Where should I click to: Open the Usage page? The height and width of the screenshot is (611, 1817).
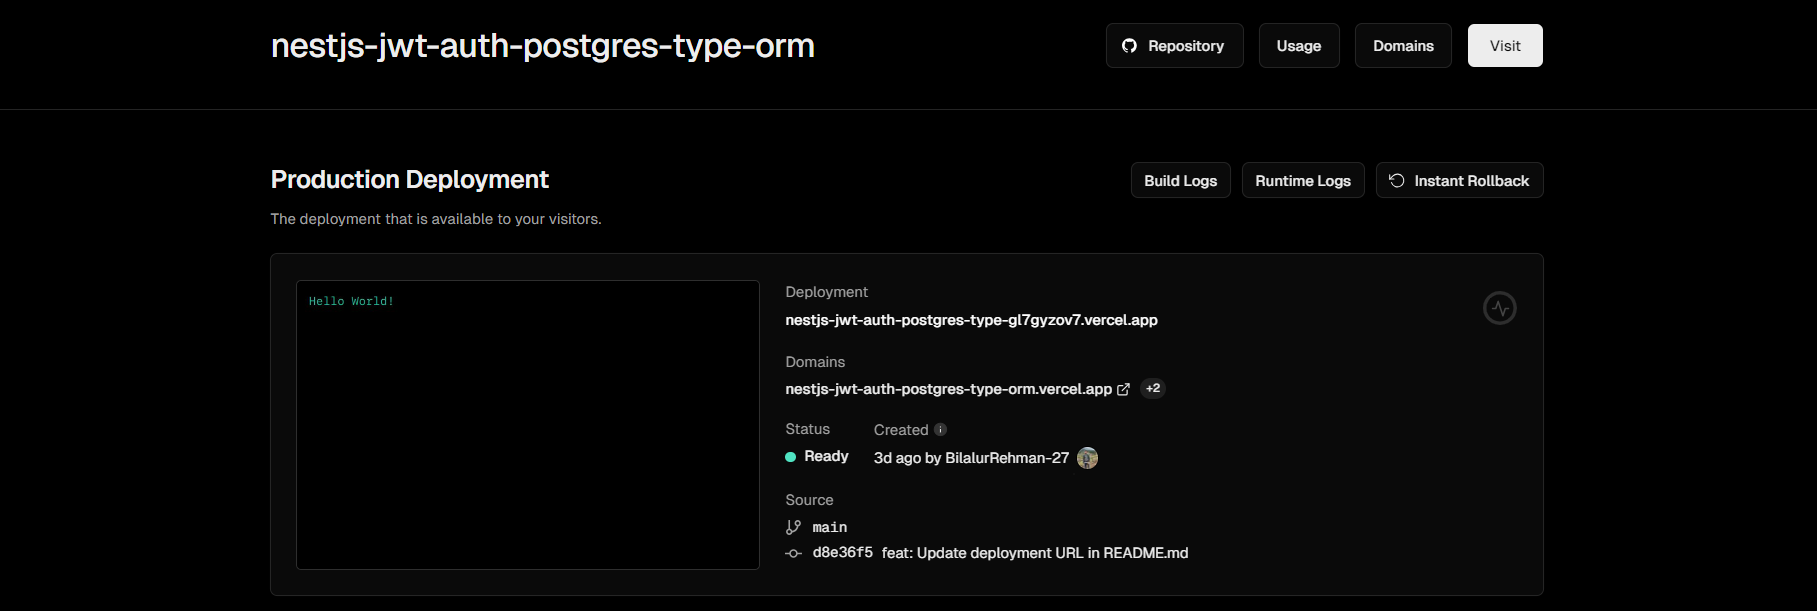pyautogui.click(x=1298, y=46)
